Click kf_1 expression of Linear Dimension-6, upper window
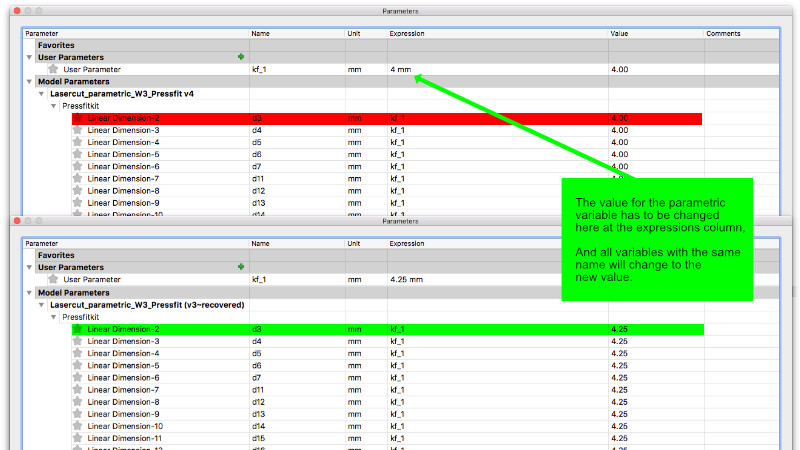The height and width of the screenshot is (450, 800). 397,166
